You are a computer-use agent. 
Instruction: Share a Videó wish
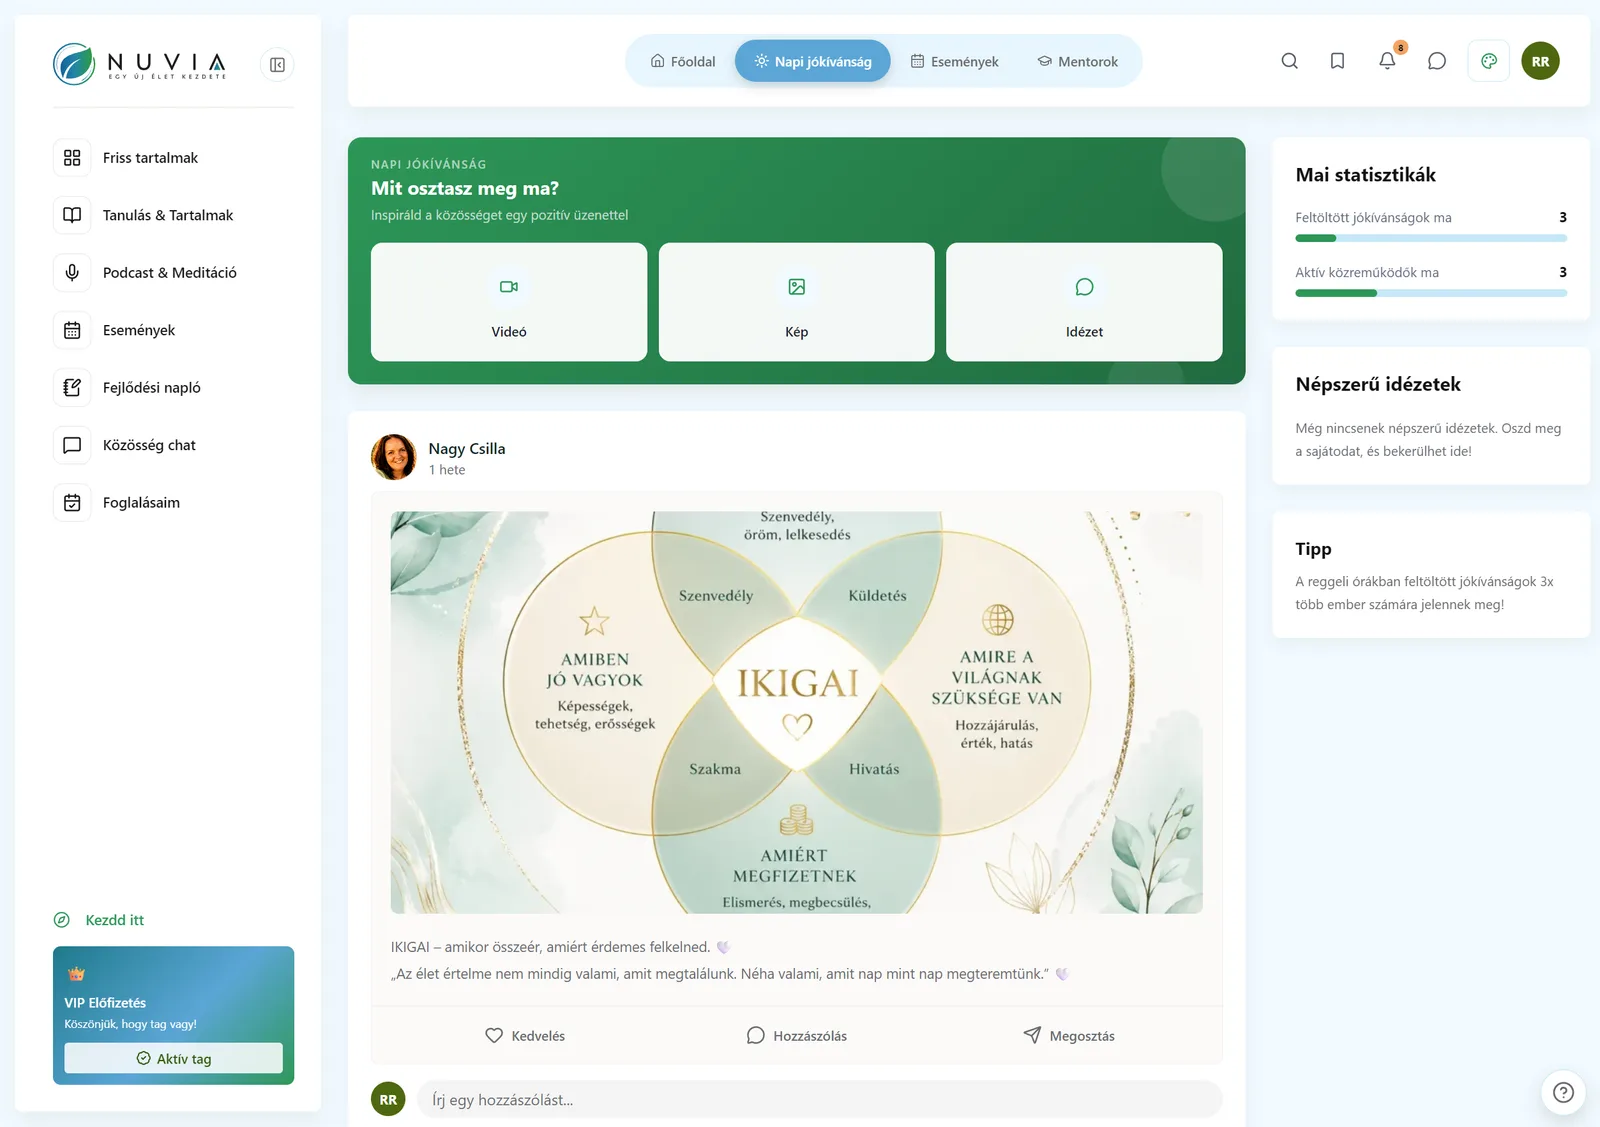[x=509, y=302]
